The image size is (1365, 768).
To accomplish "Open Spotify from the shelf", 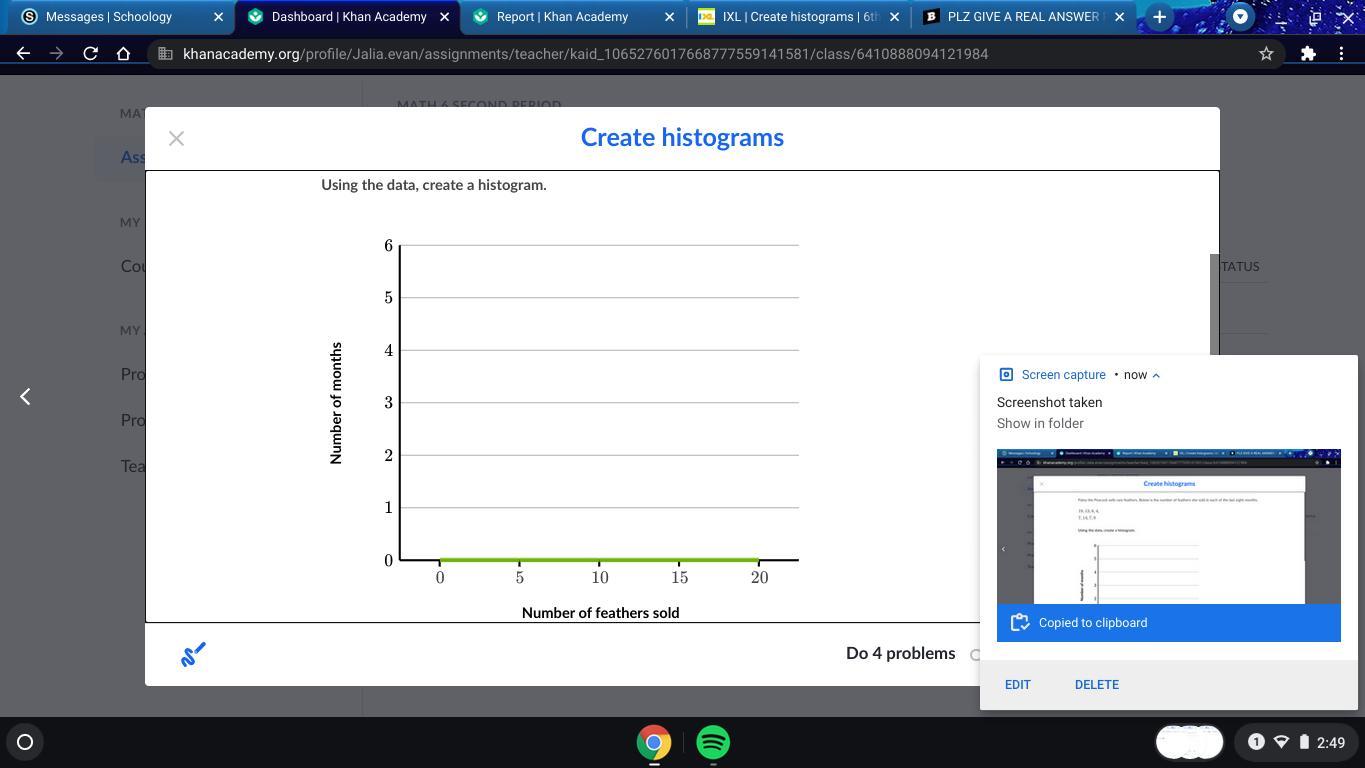I will (x=713, y=743).
